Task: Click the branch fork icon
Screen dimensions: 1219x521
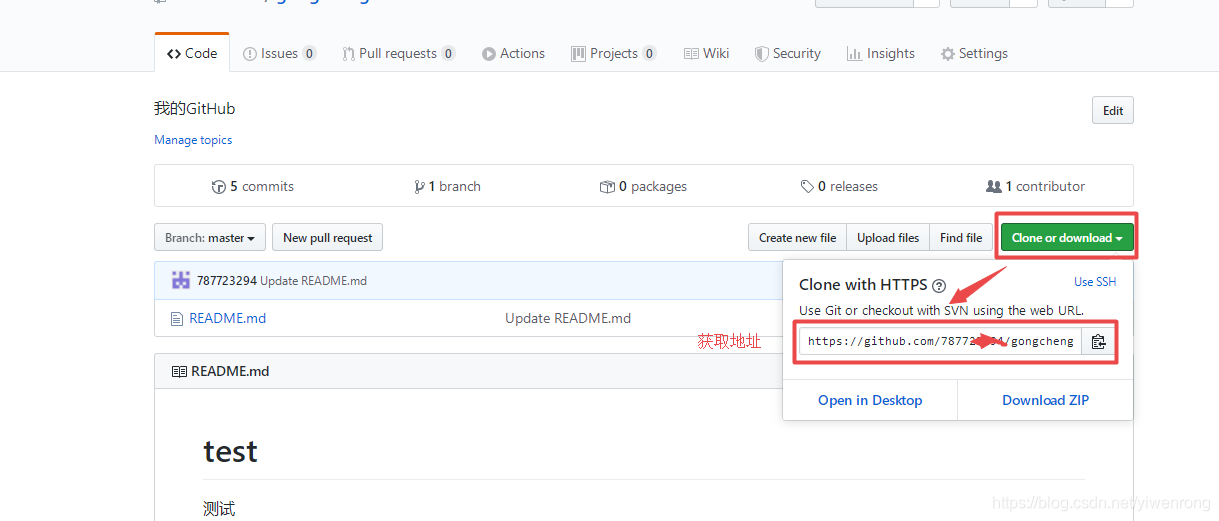Action: 418,187
